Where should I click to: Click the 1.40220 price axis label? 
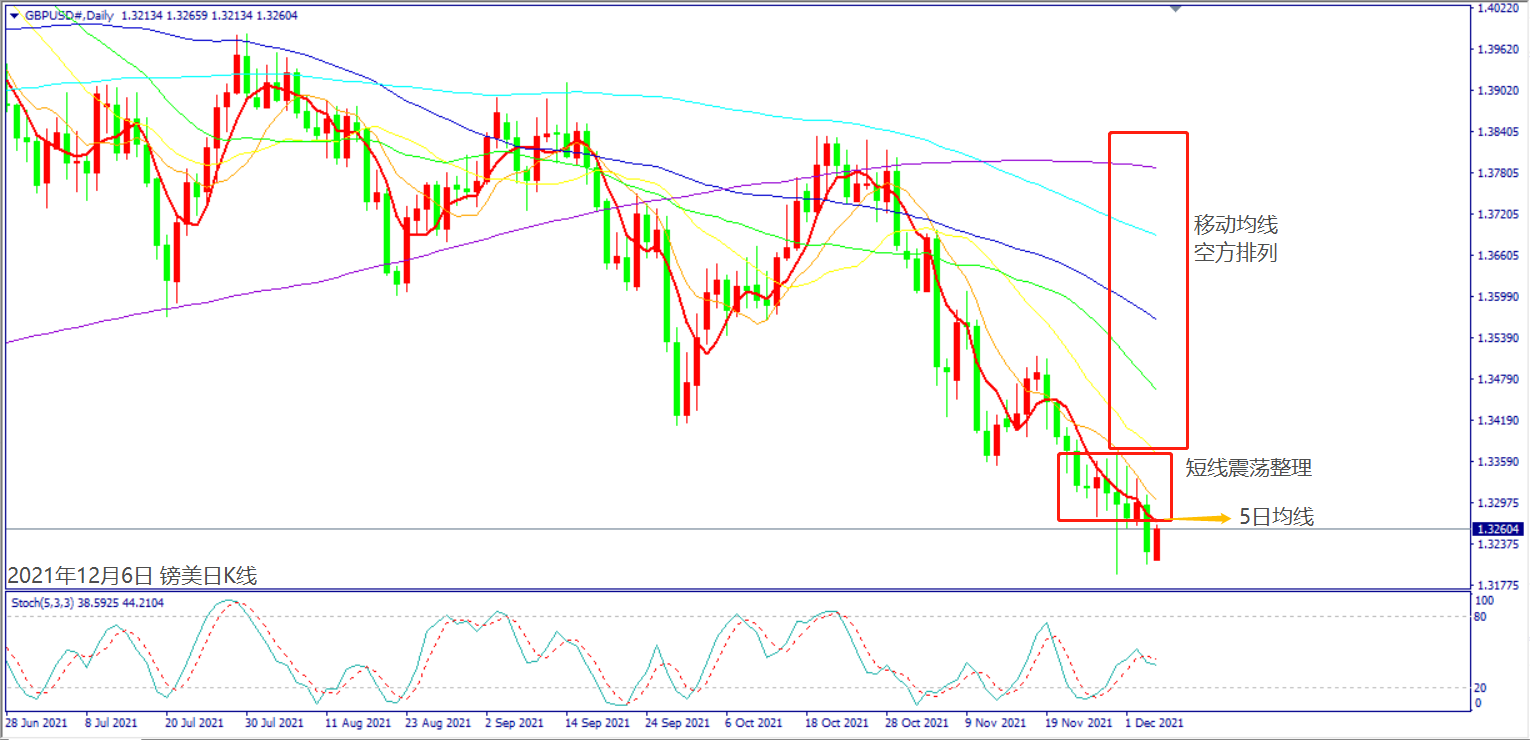click(1498, 8)
